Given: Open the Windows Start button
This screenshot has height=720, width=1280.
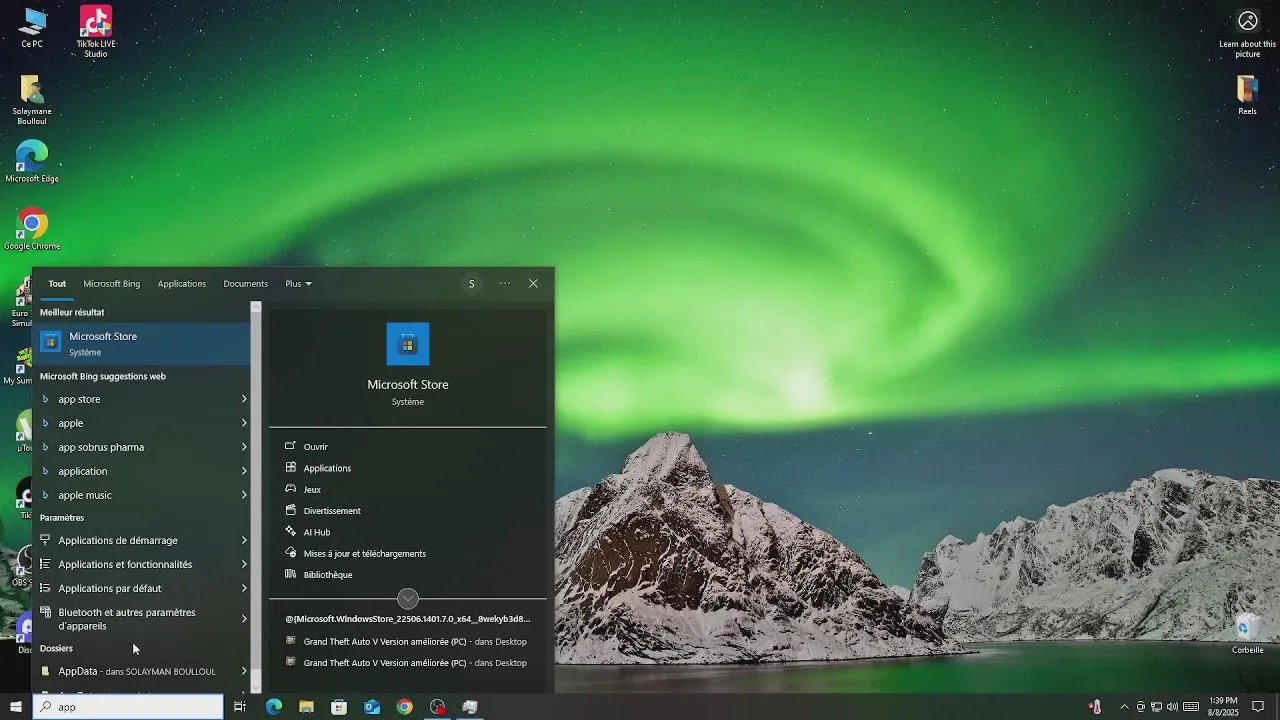Looking at the screenshot, I should pyautogui.click(x=16, y=707).
